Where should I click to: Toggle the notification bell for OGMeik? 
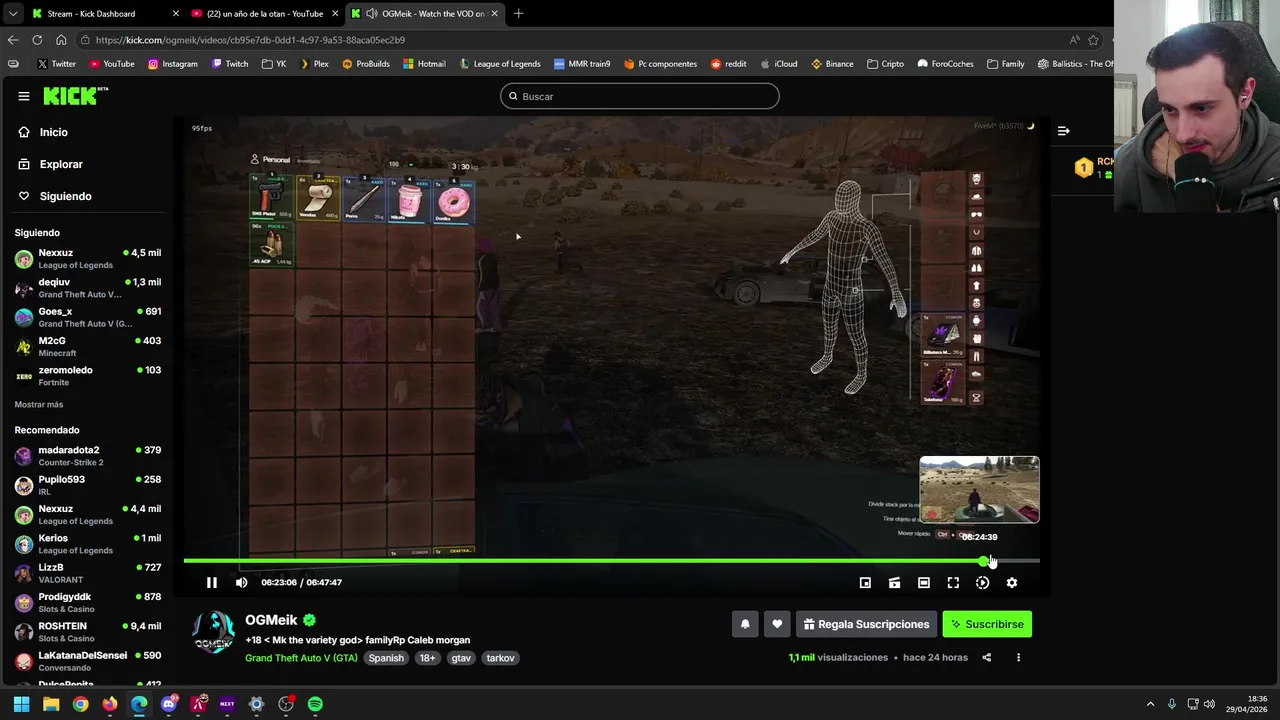[x=745, y=624]
